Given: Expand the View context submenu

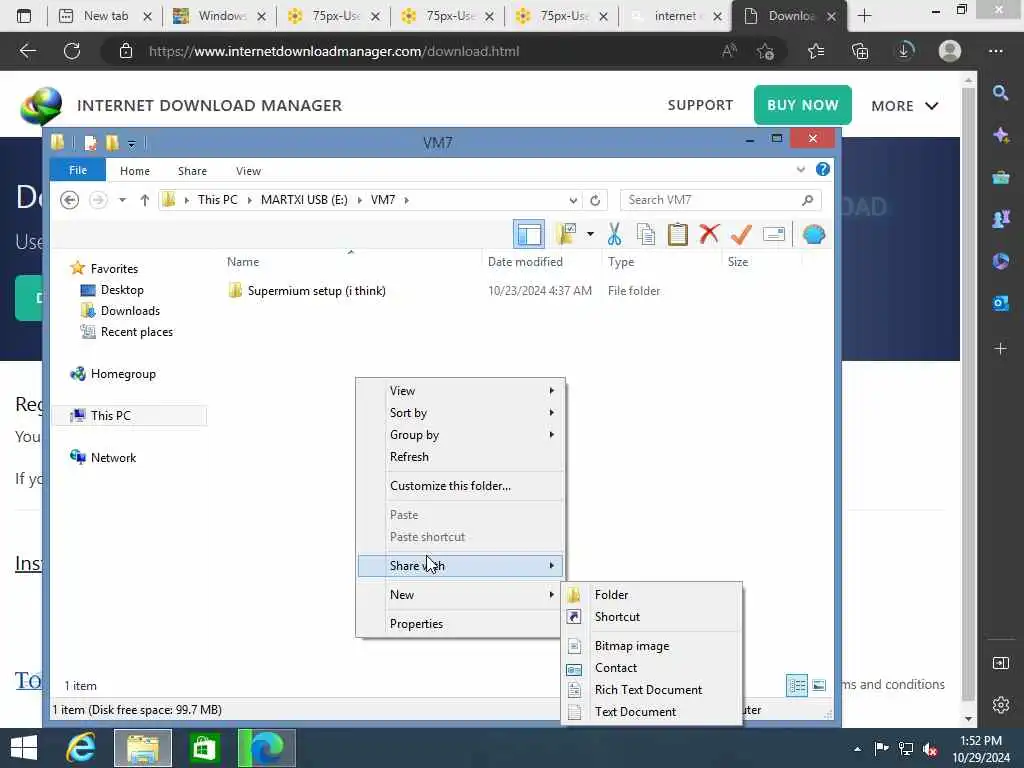Looking at the screenshot, I should click(460, 391).
